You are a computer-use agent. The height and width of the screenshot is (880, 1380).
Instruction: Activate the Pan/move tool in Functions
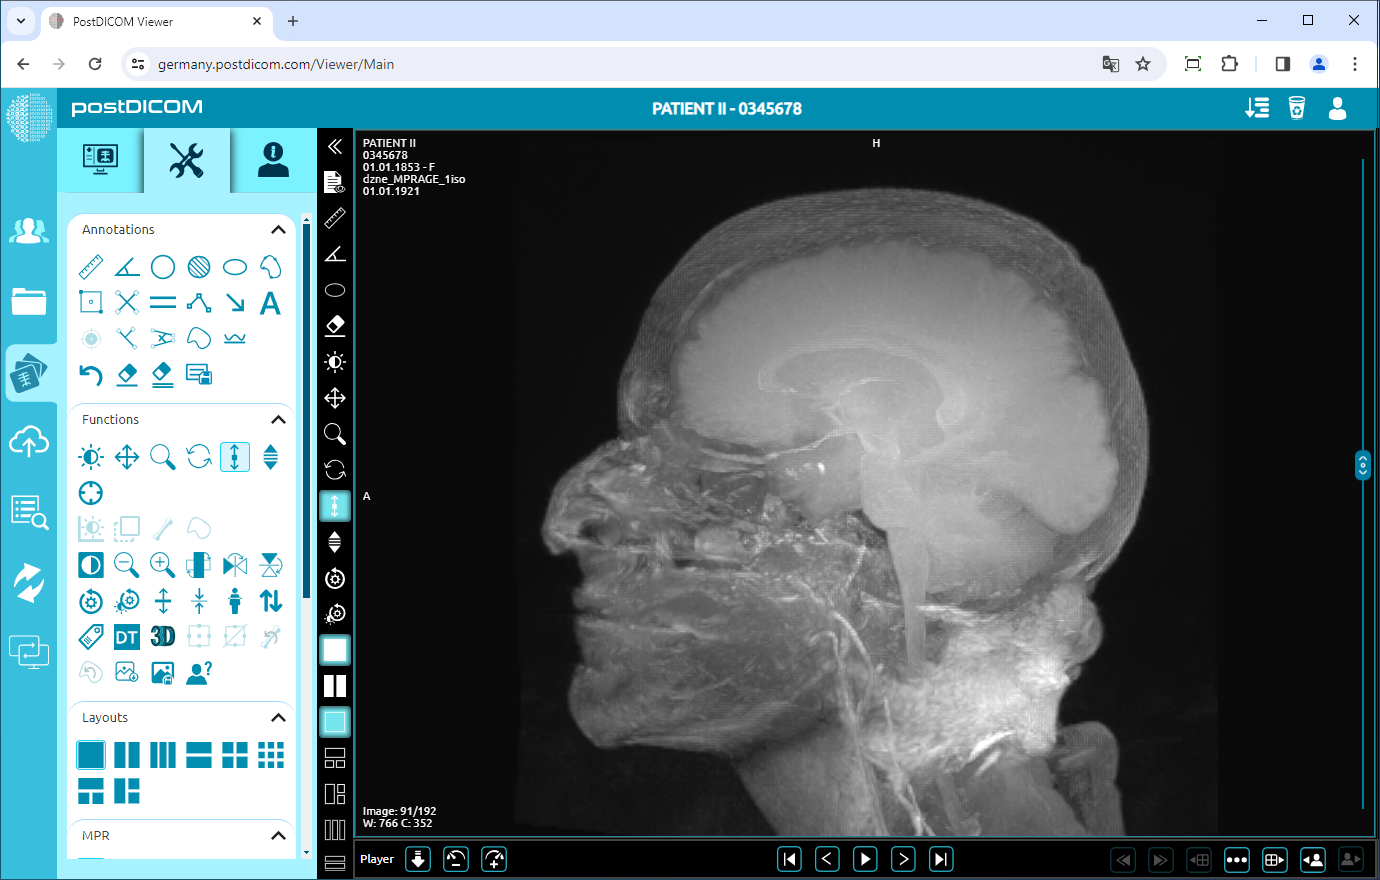tap(126, 457)
